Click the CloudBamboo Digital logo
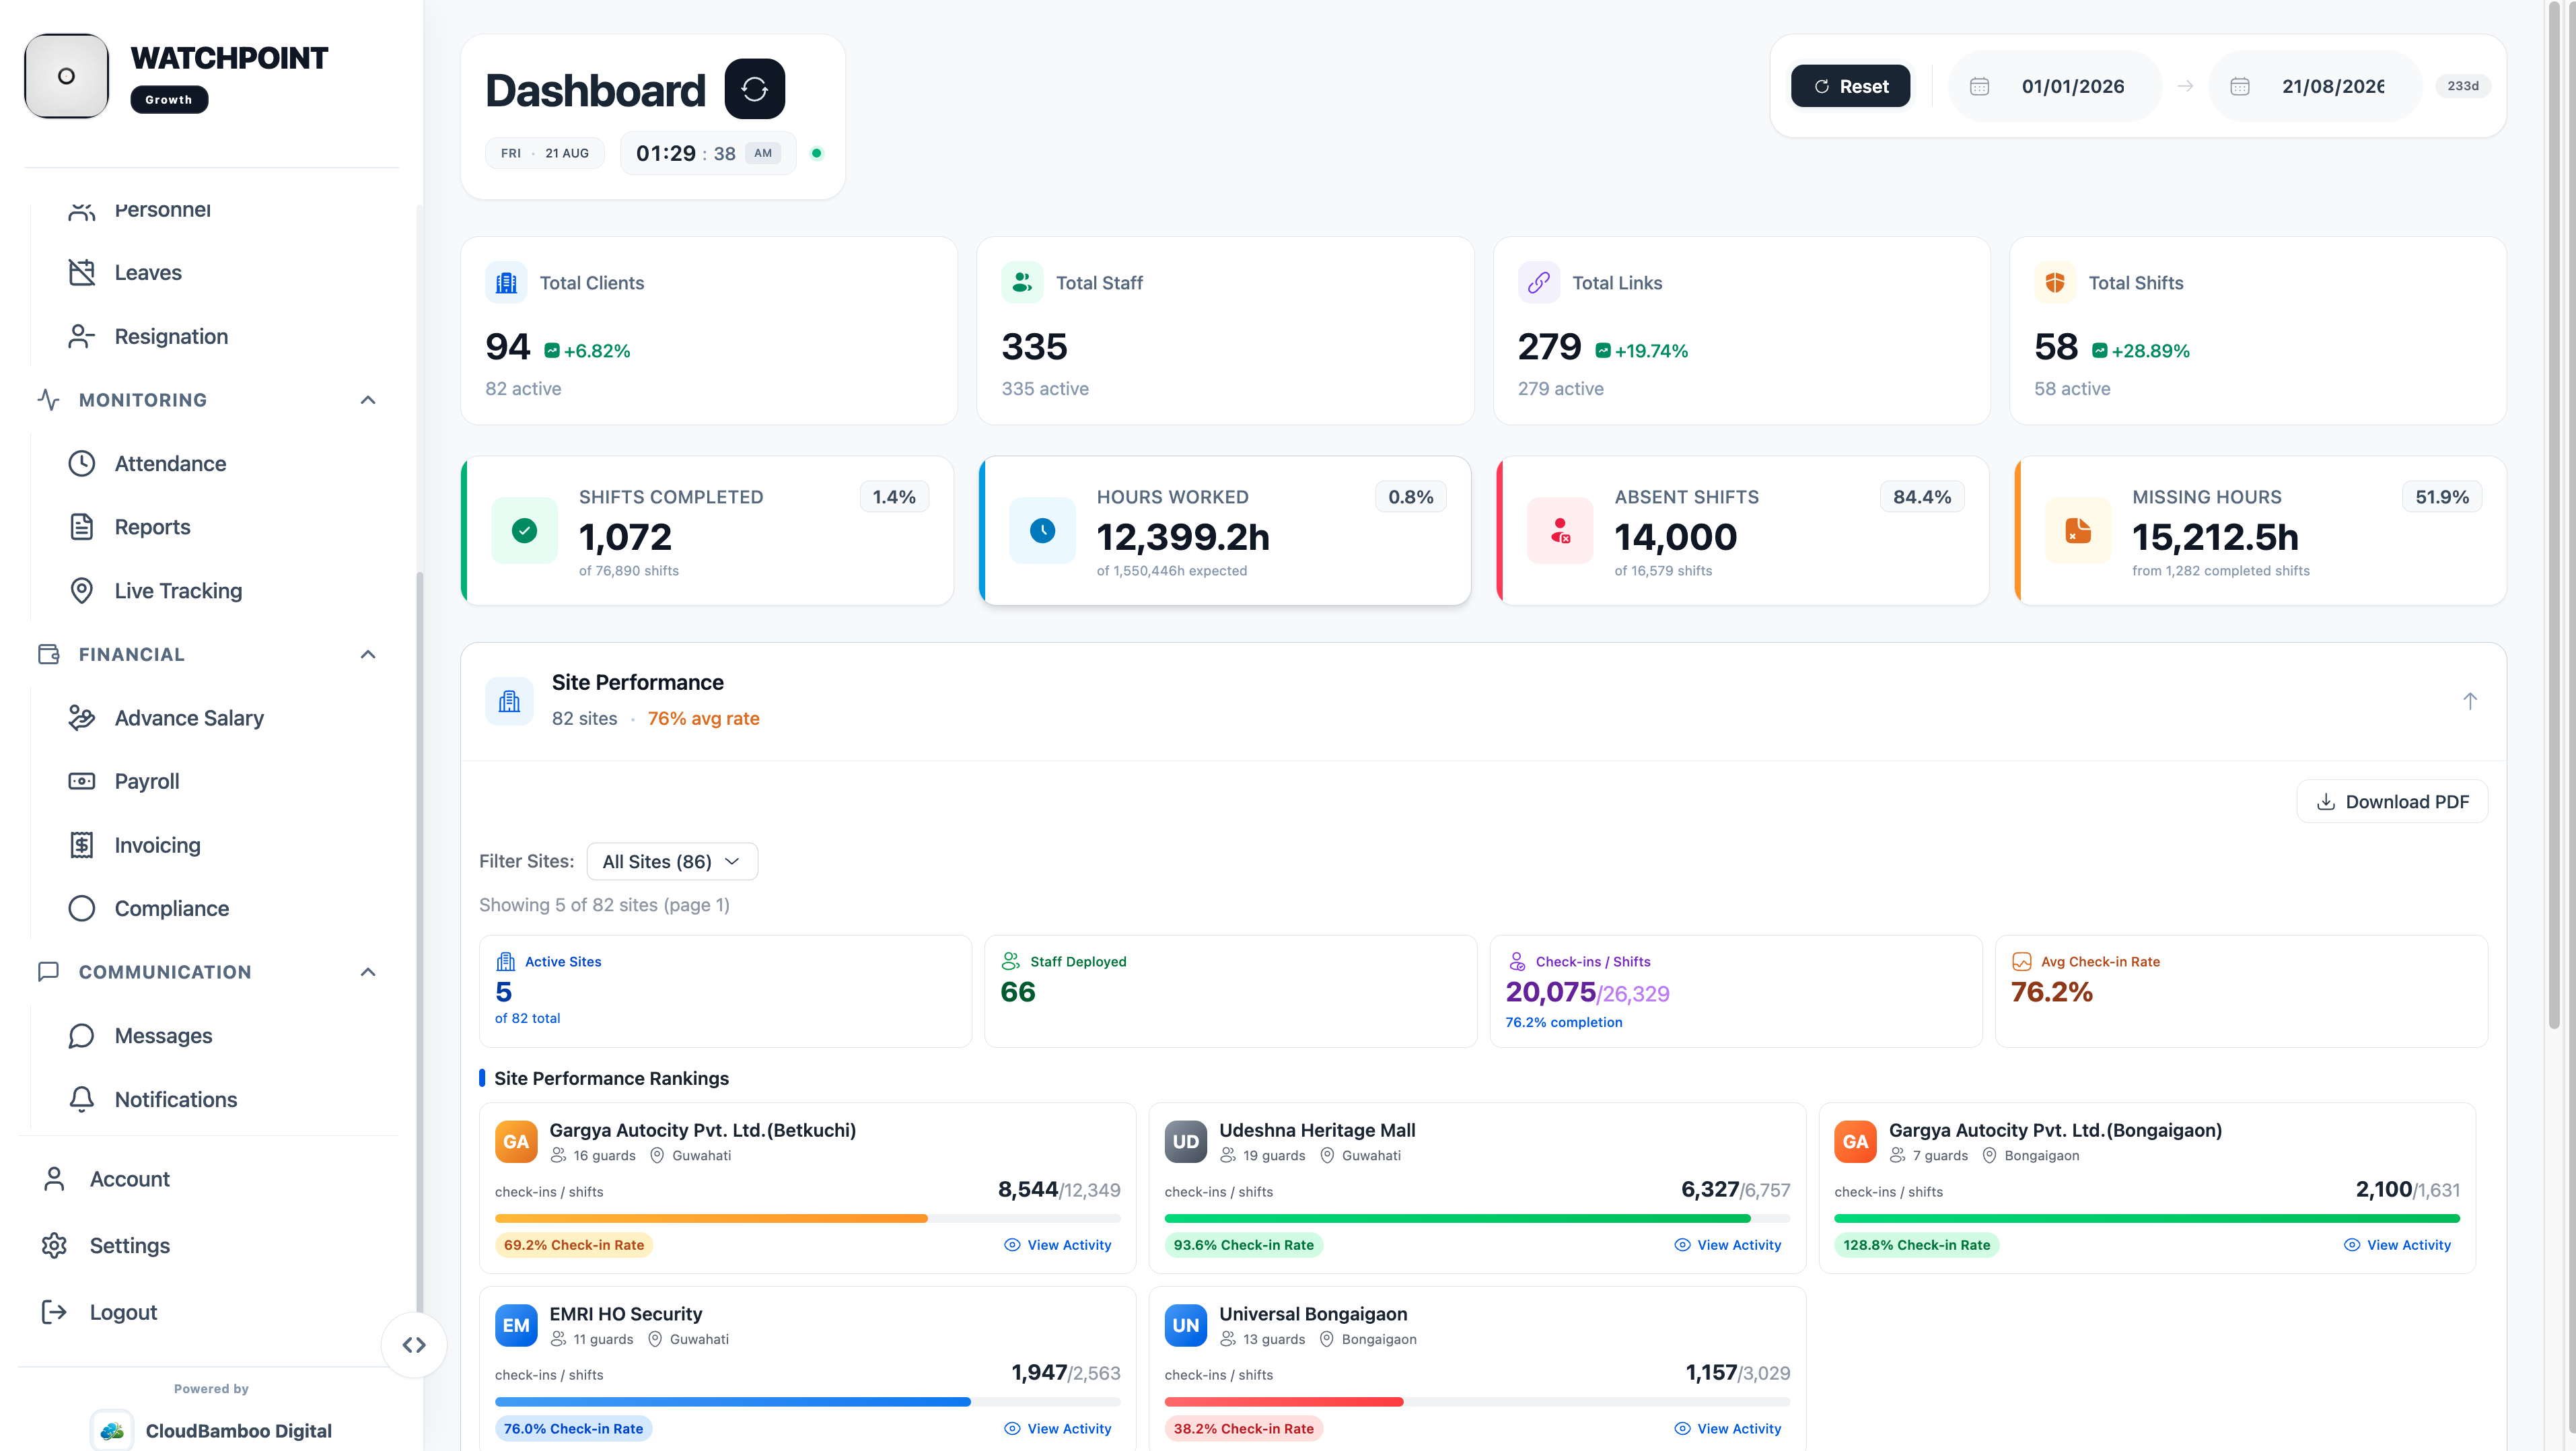This screenshot has height=1451, width=2576. 112,1430
